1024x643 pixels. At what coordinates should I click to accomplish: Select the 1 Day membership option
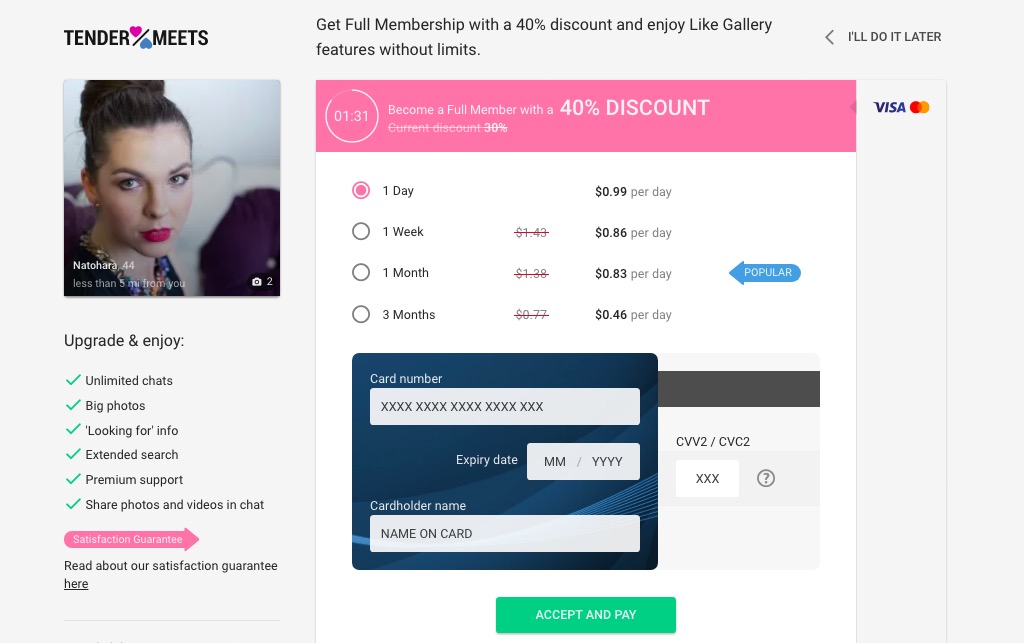pos(361,191)
